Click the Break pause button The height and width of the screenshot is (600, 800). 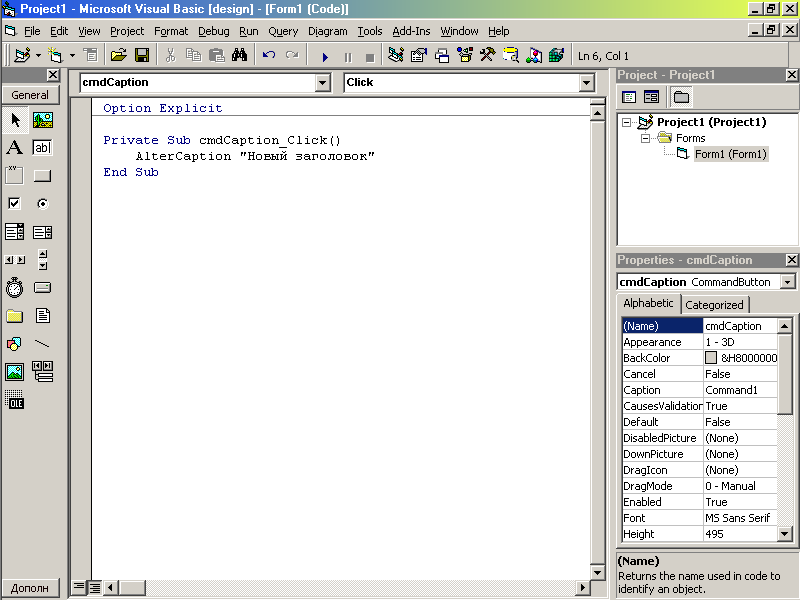point(348,56)
